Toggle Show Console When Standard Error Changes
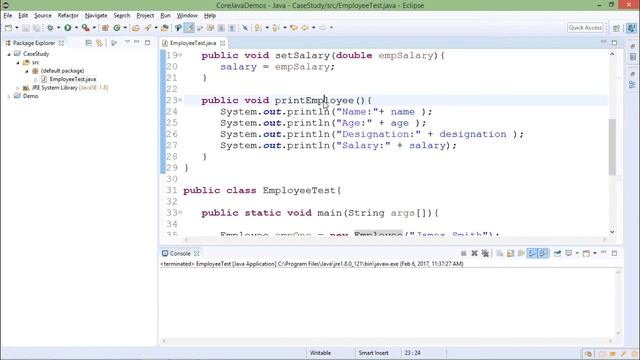 [543, 253]
